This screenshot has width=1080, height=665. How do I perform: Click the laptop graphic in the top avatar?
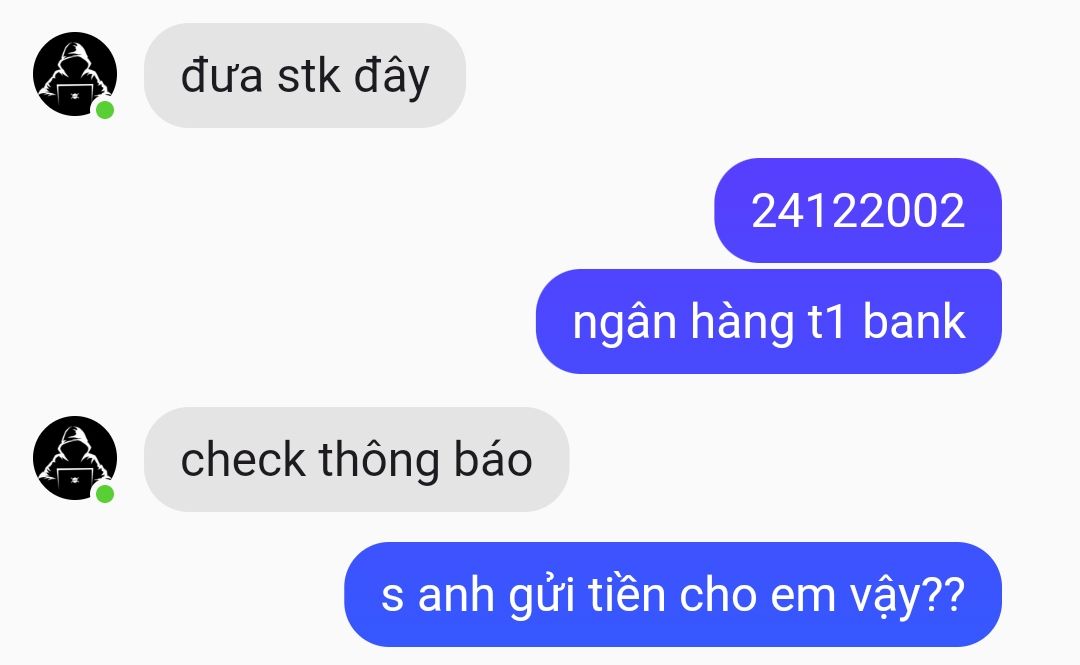(74, 96)
